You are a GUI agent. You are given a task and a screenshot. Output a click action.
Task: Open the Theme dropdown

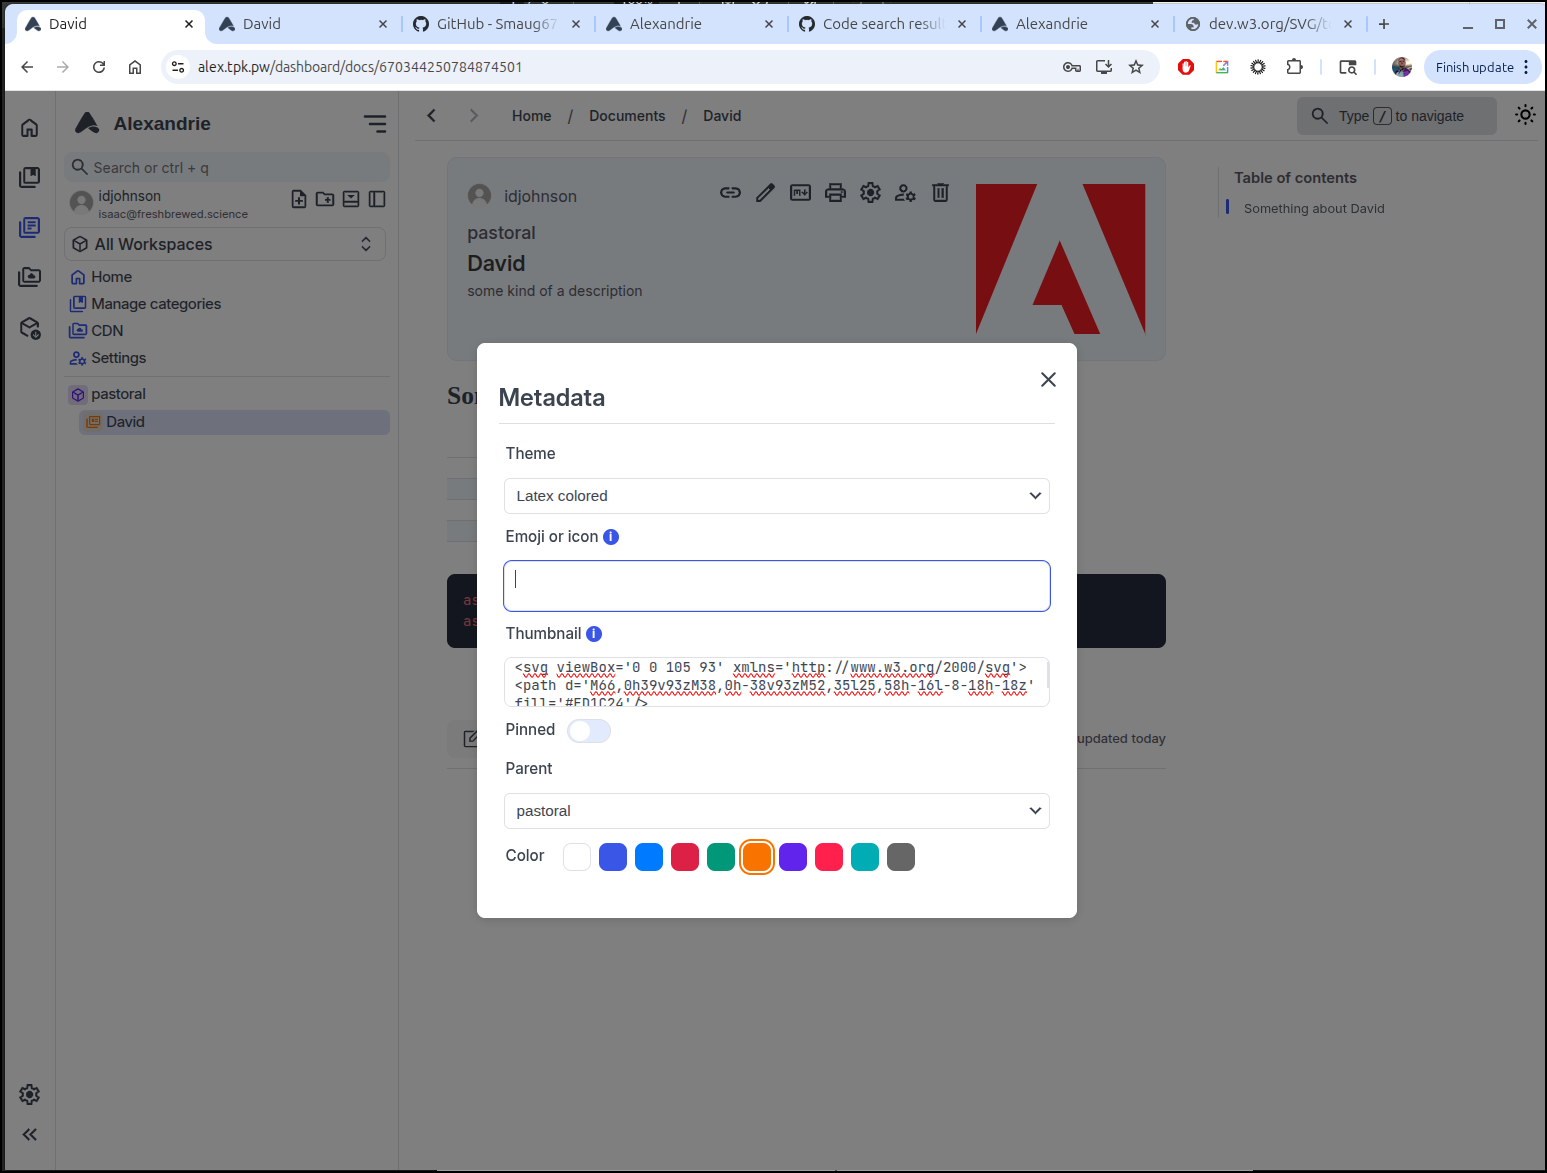click(x=776, y=496)
